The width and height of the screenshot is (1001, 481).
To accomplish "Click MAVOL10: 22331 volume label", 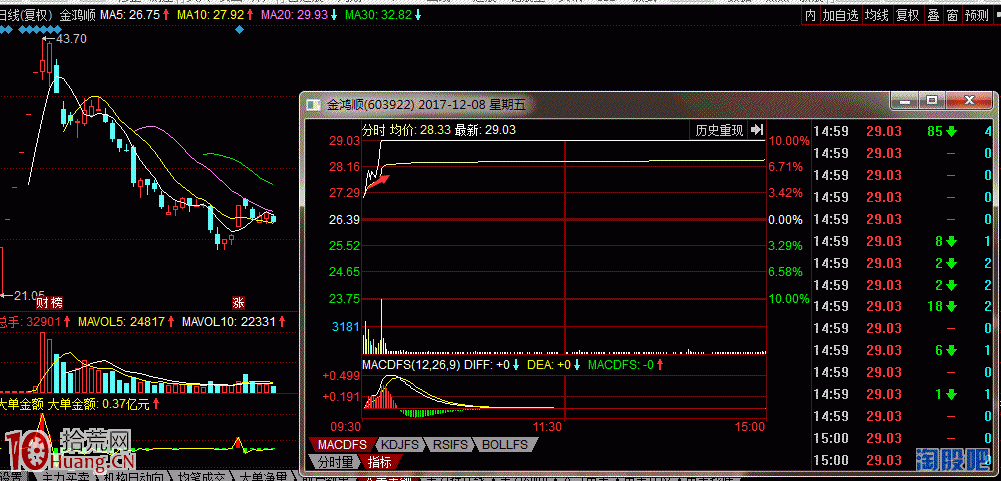I will (x=229, y=321).
